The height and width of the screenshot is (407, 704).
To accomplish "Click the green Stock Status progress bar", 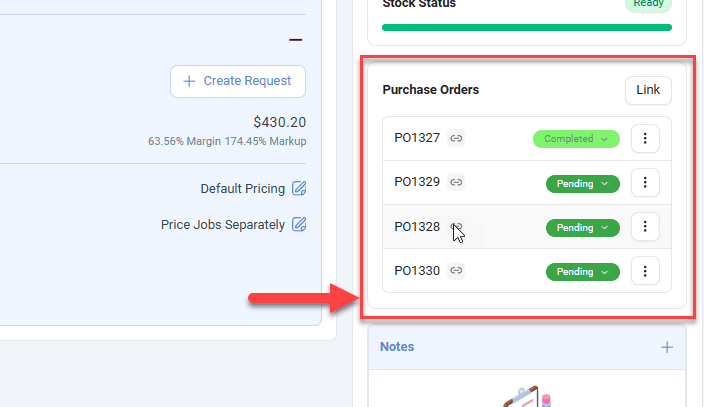I will [x=527, y=27].
